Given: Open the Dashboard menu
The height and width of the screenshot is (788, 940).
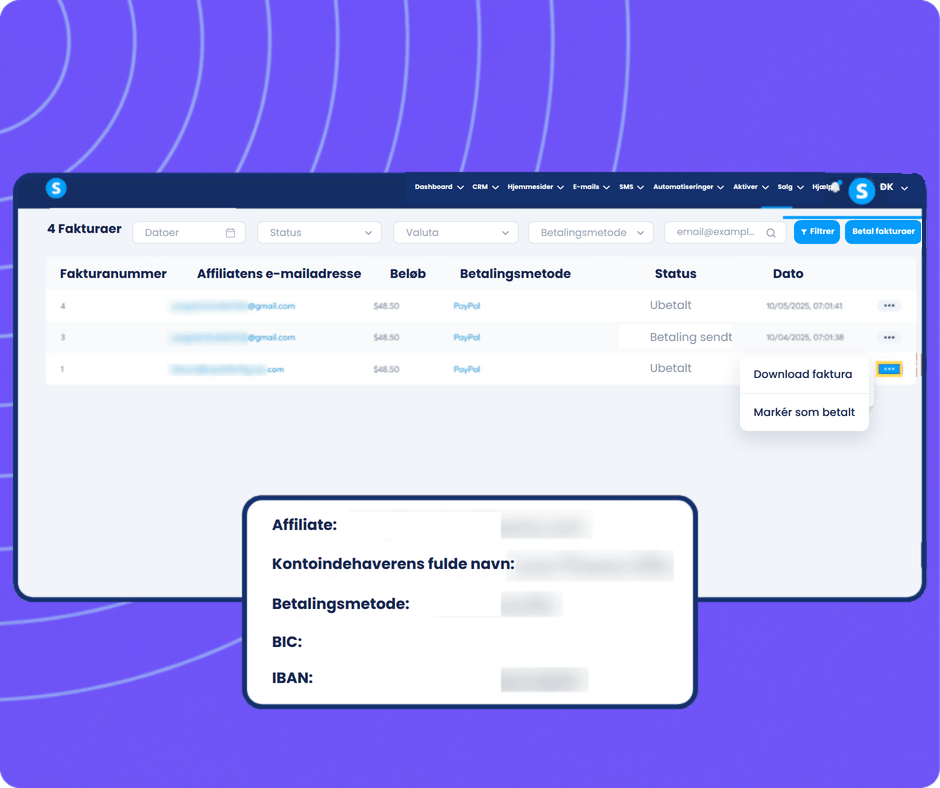Looking at the screenshot, I should pyautogui.click(x=439, y=187).
